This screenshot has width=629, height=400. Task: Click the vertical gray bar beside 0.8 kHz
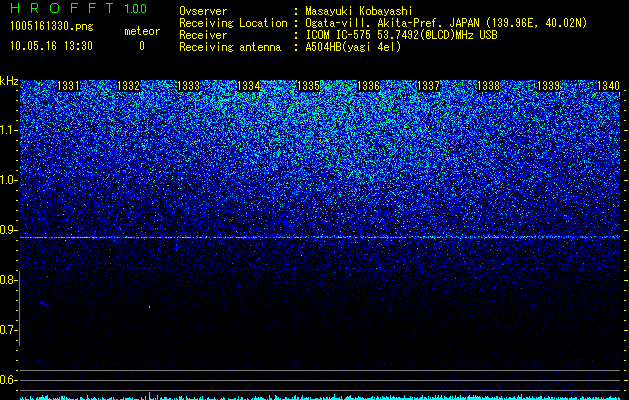coord(19,308)
